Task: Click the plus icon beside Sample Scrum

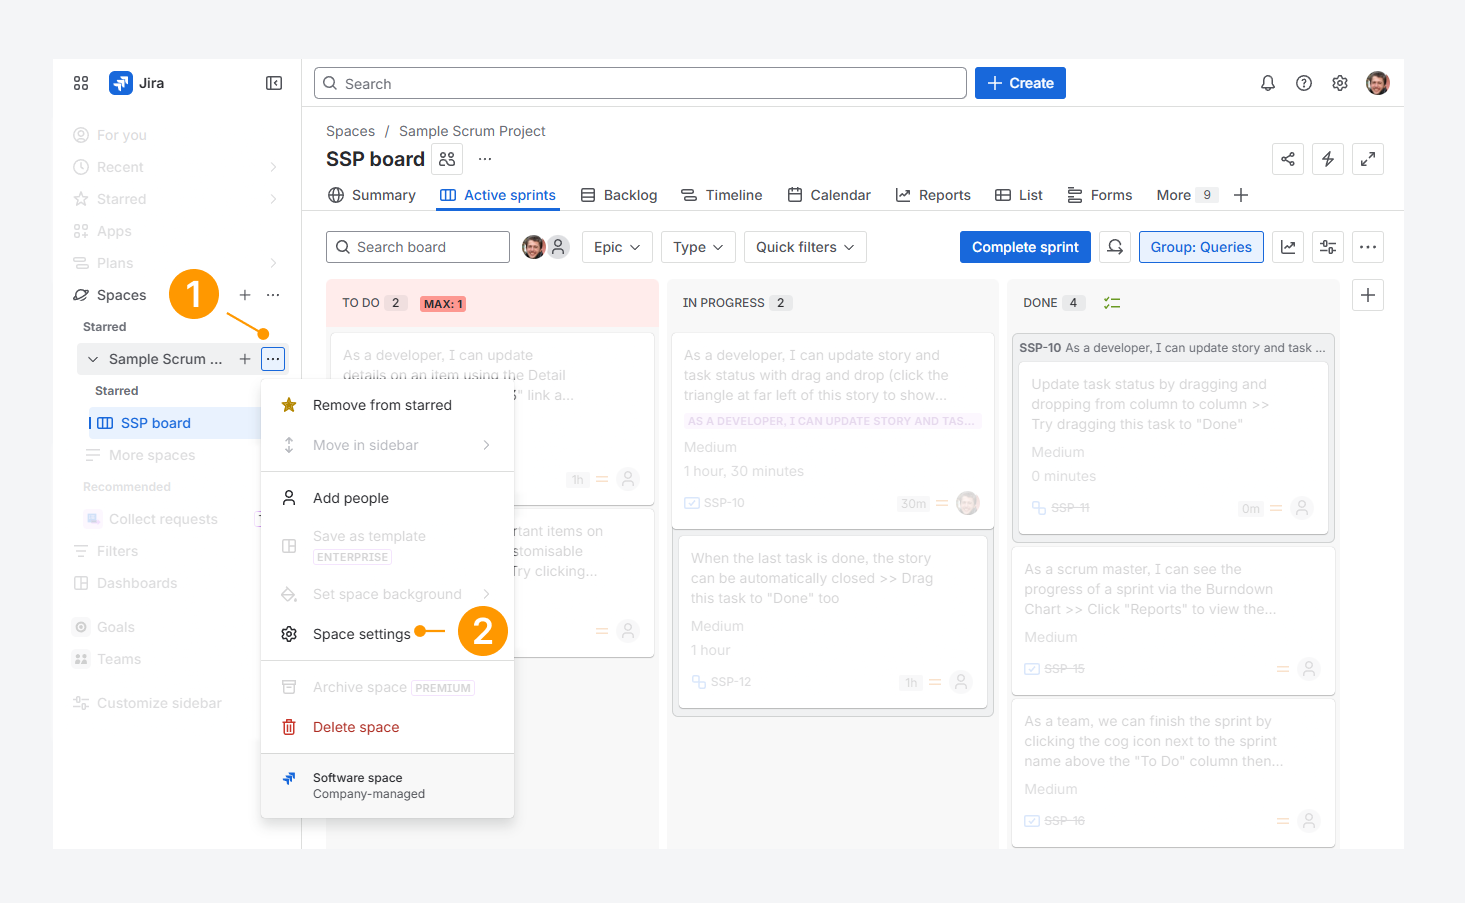Action: coord(245,359)
